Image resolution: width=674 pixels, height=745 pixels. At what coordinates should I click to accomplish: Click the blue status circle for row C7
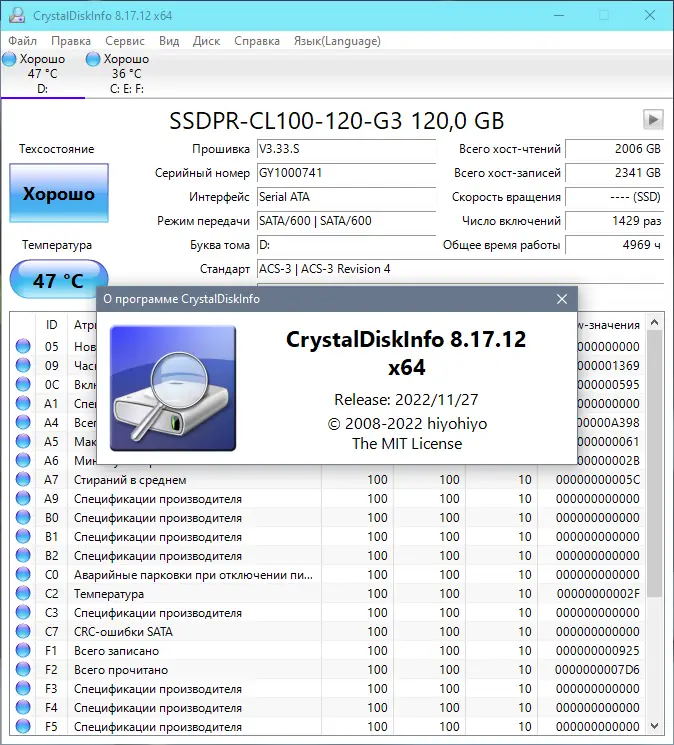(x=23, y=631)
